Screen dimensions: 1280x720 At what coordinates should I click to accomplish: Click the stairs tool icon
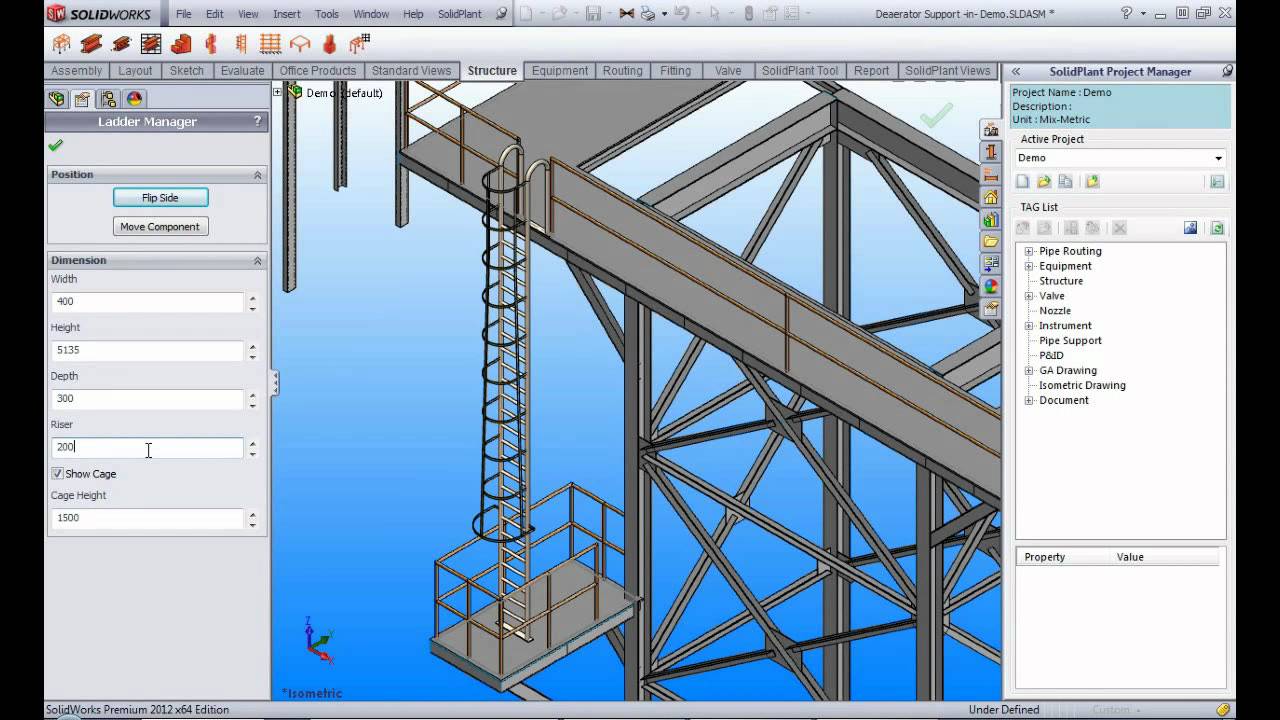181,44
